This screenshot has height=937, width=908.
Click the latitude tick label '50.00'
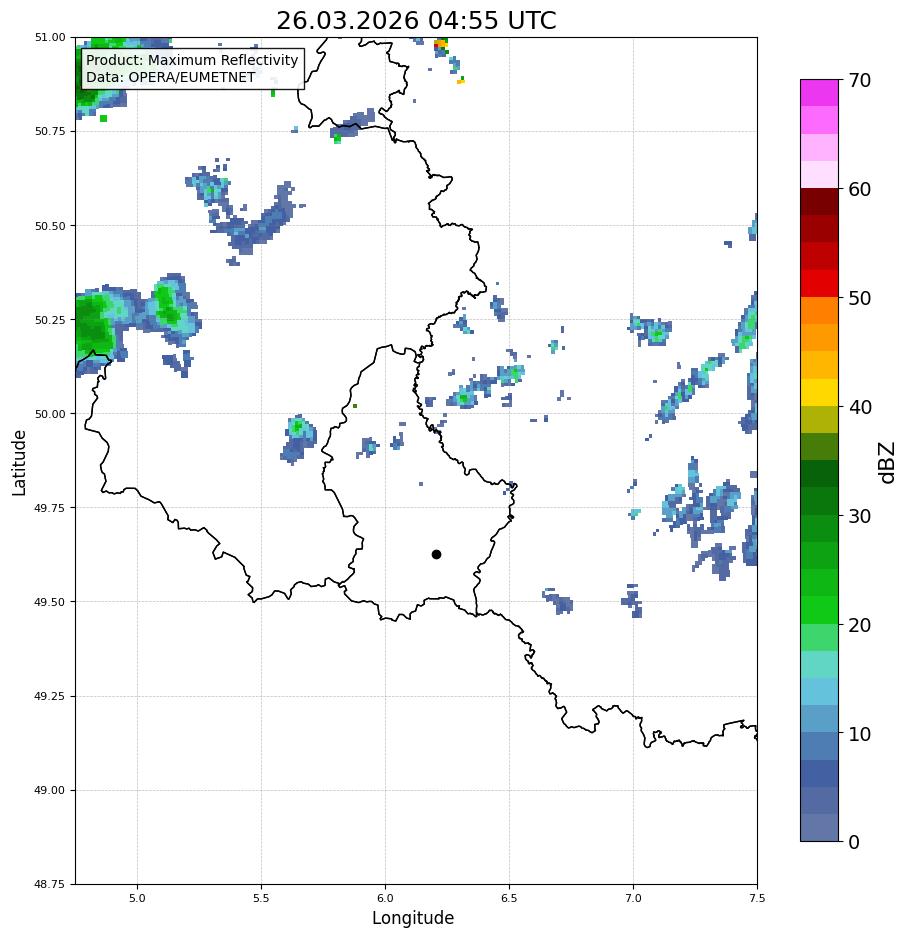coord(50,414)
